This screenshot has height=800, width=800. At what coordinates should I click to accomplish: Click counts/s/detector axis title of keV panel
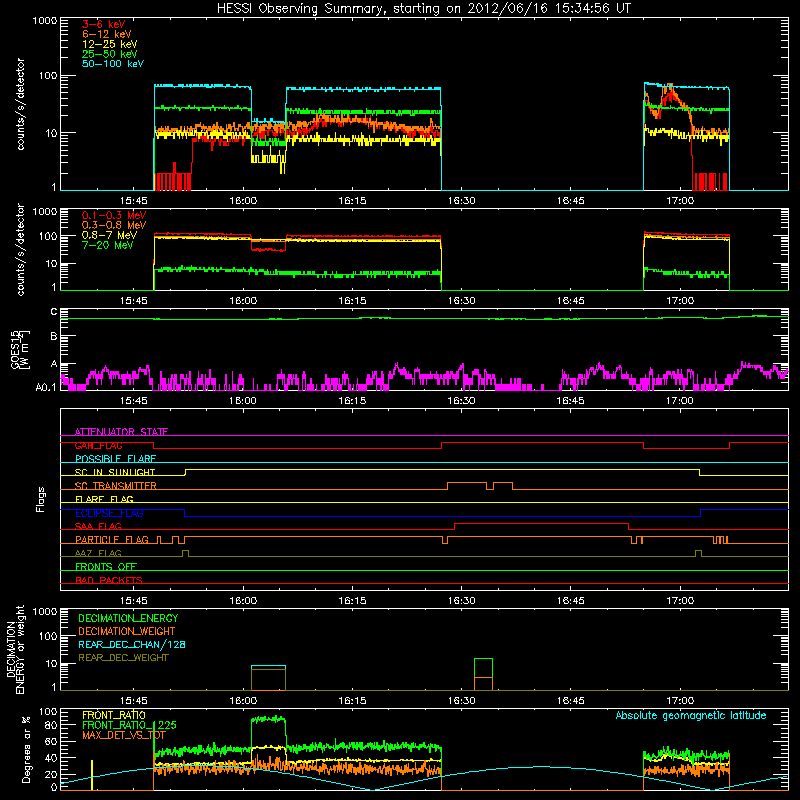tap(20, 104)
